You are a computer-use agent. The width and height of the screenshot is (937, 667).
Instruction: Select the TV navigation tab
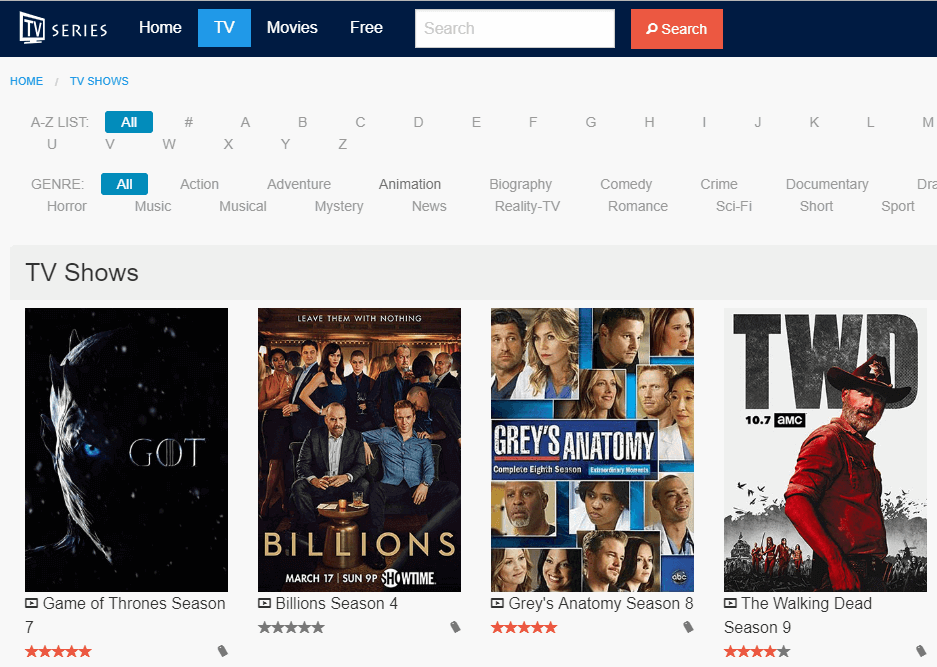(224, 27)
